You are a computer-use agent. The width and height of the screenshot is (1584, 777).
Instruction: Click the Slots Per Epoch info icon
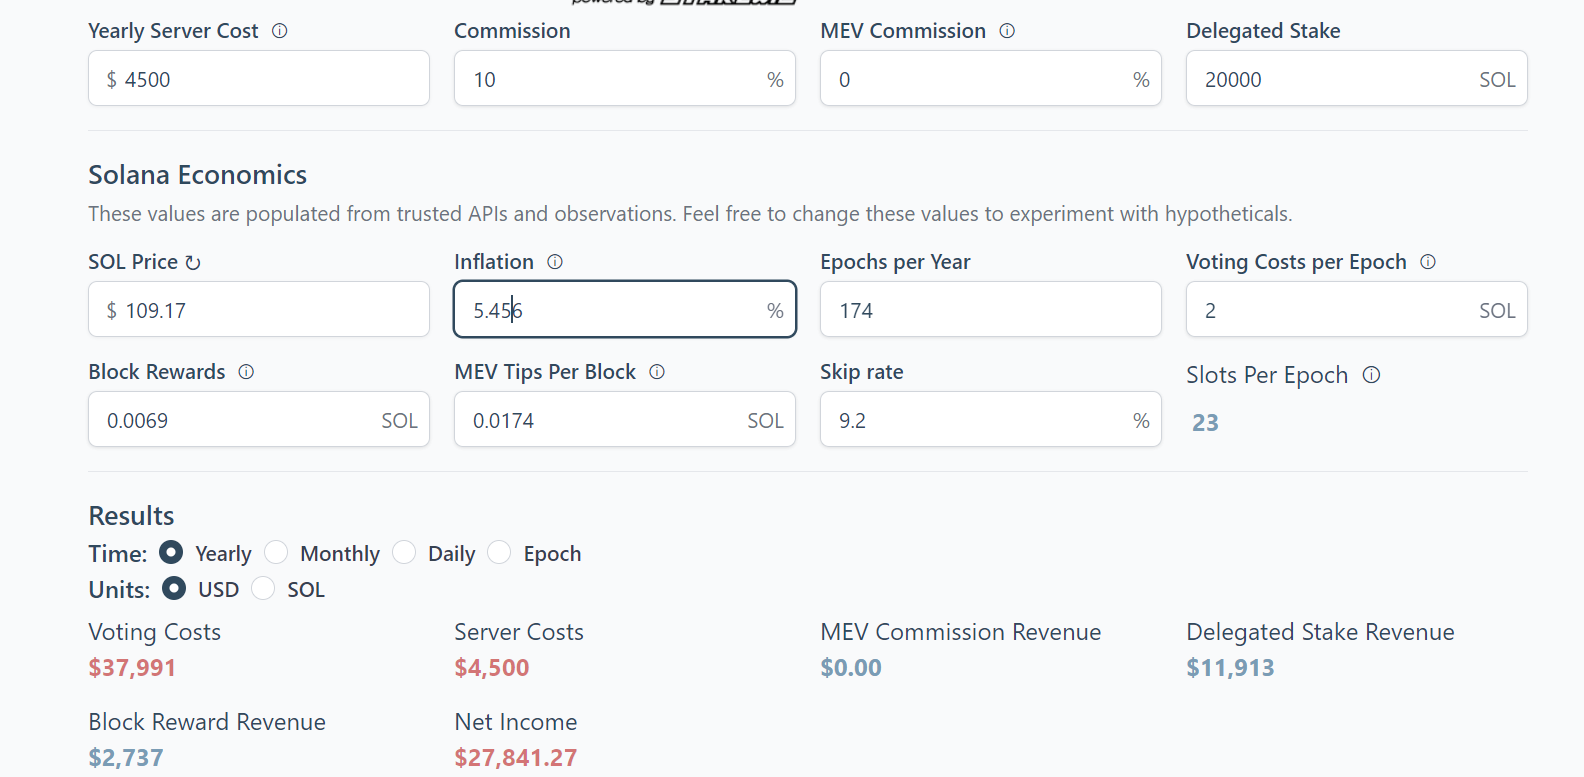coord(1372,375)
